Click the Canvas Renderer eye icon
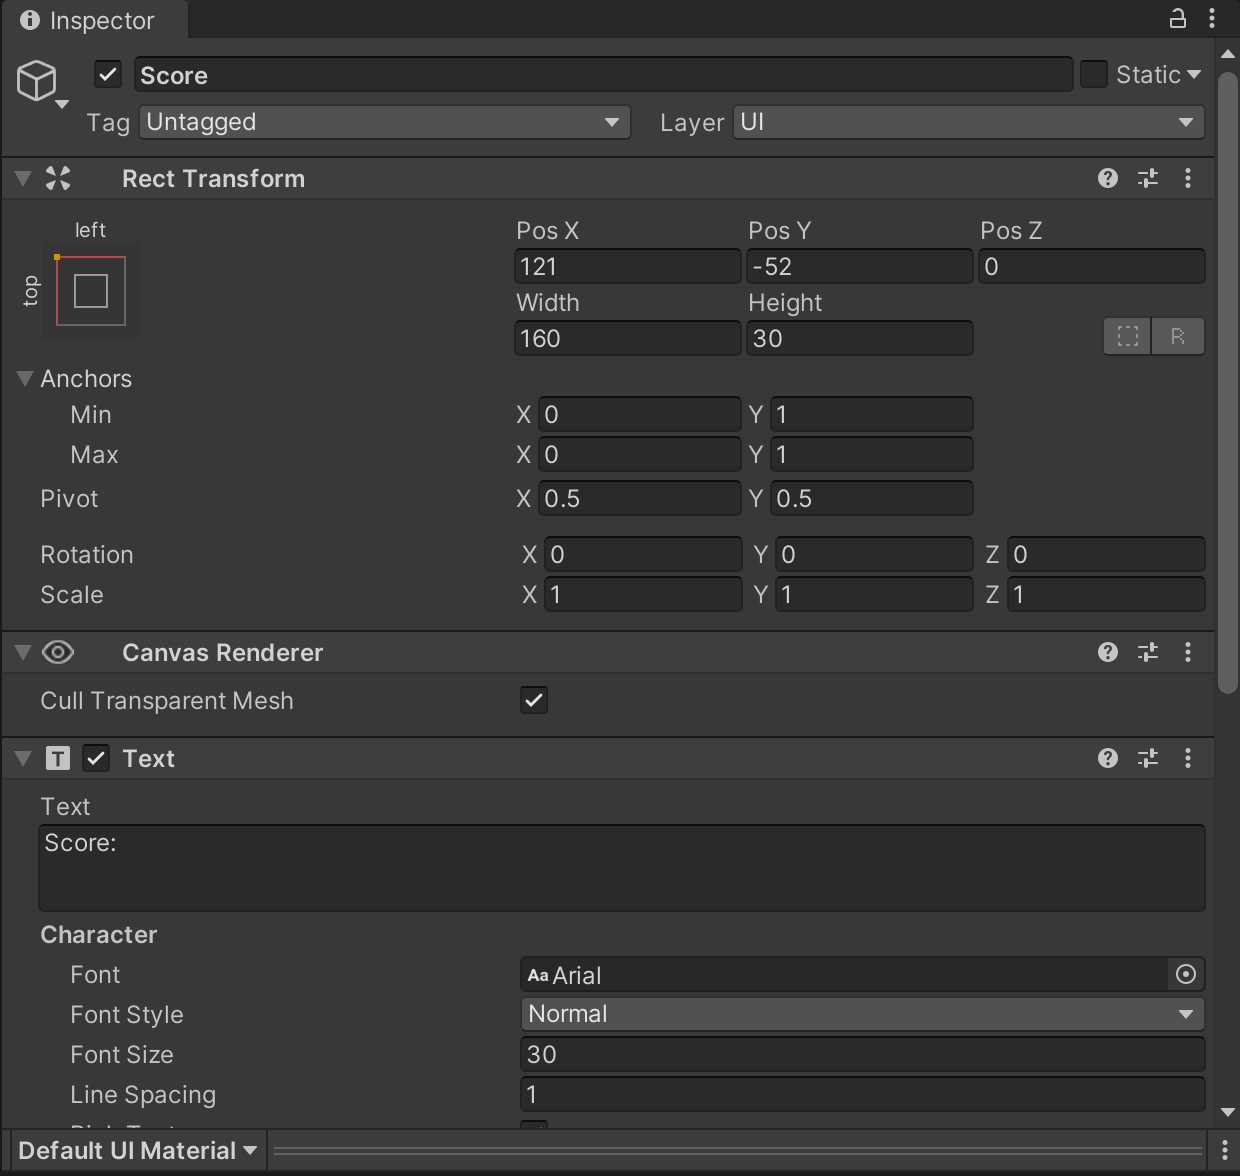The width and height of the screenshot is (1240, 1176). click(x=58, y=652)
